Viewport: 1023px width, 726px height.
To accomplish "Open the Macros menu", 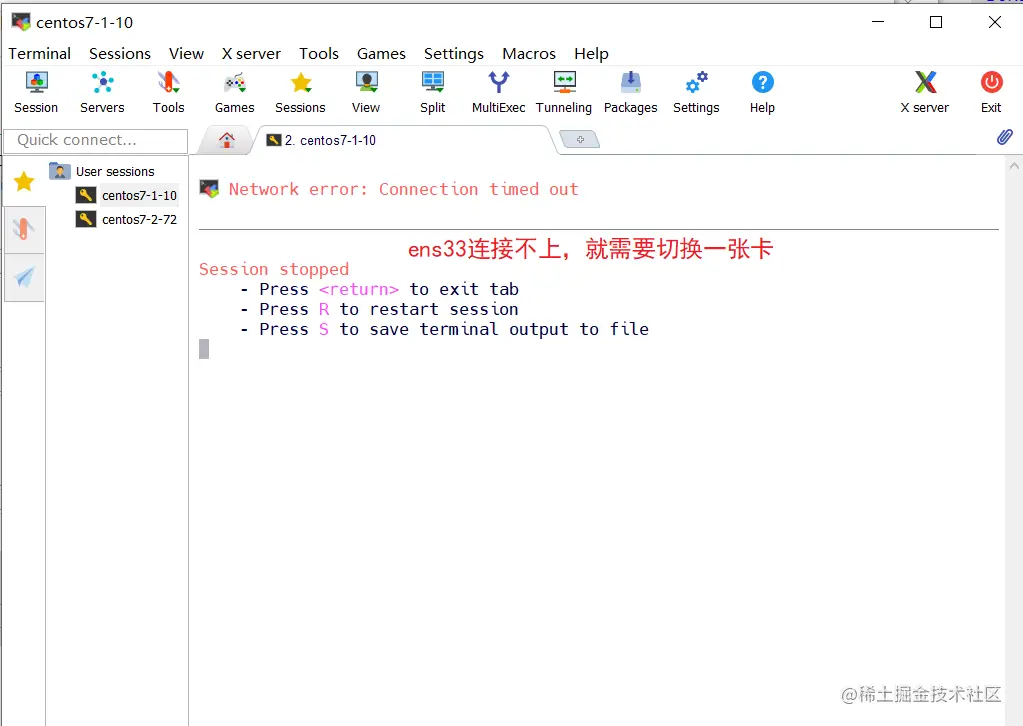I will [528, 53].
